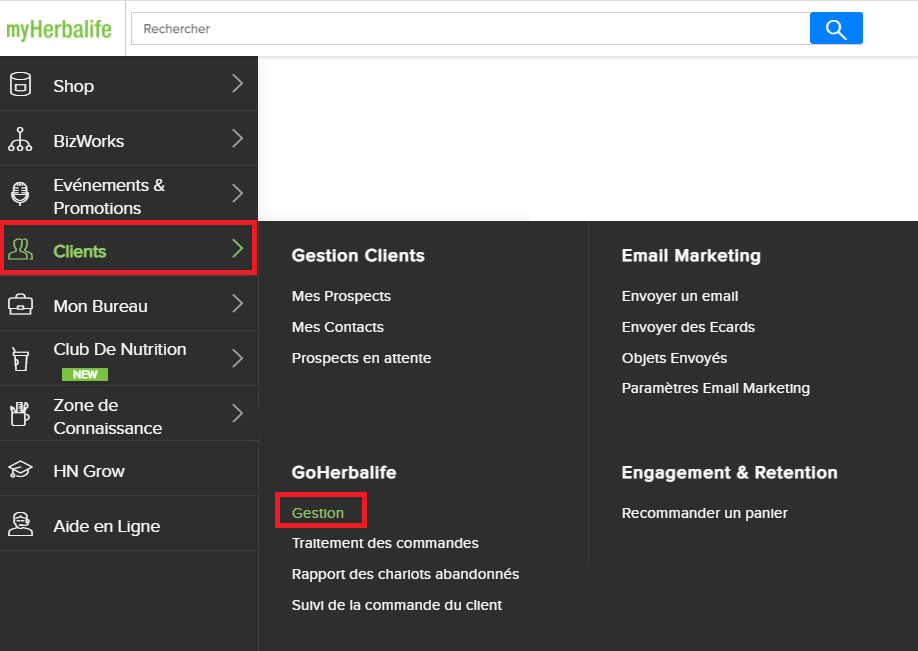
Task: Click the Zone de Connaissance pencil-cup icon
Action: 20,413
